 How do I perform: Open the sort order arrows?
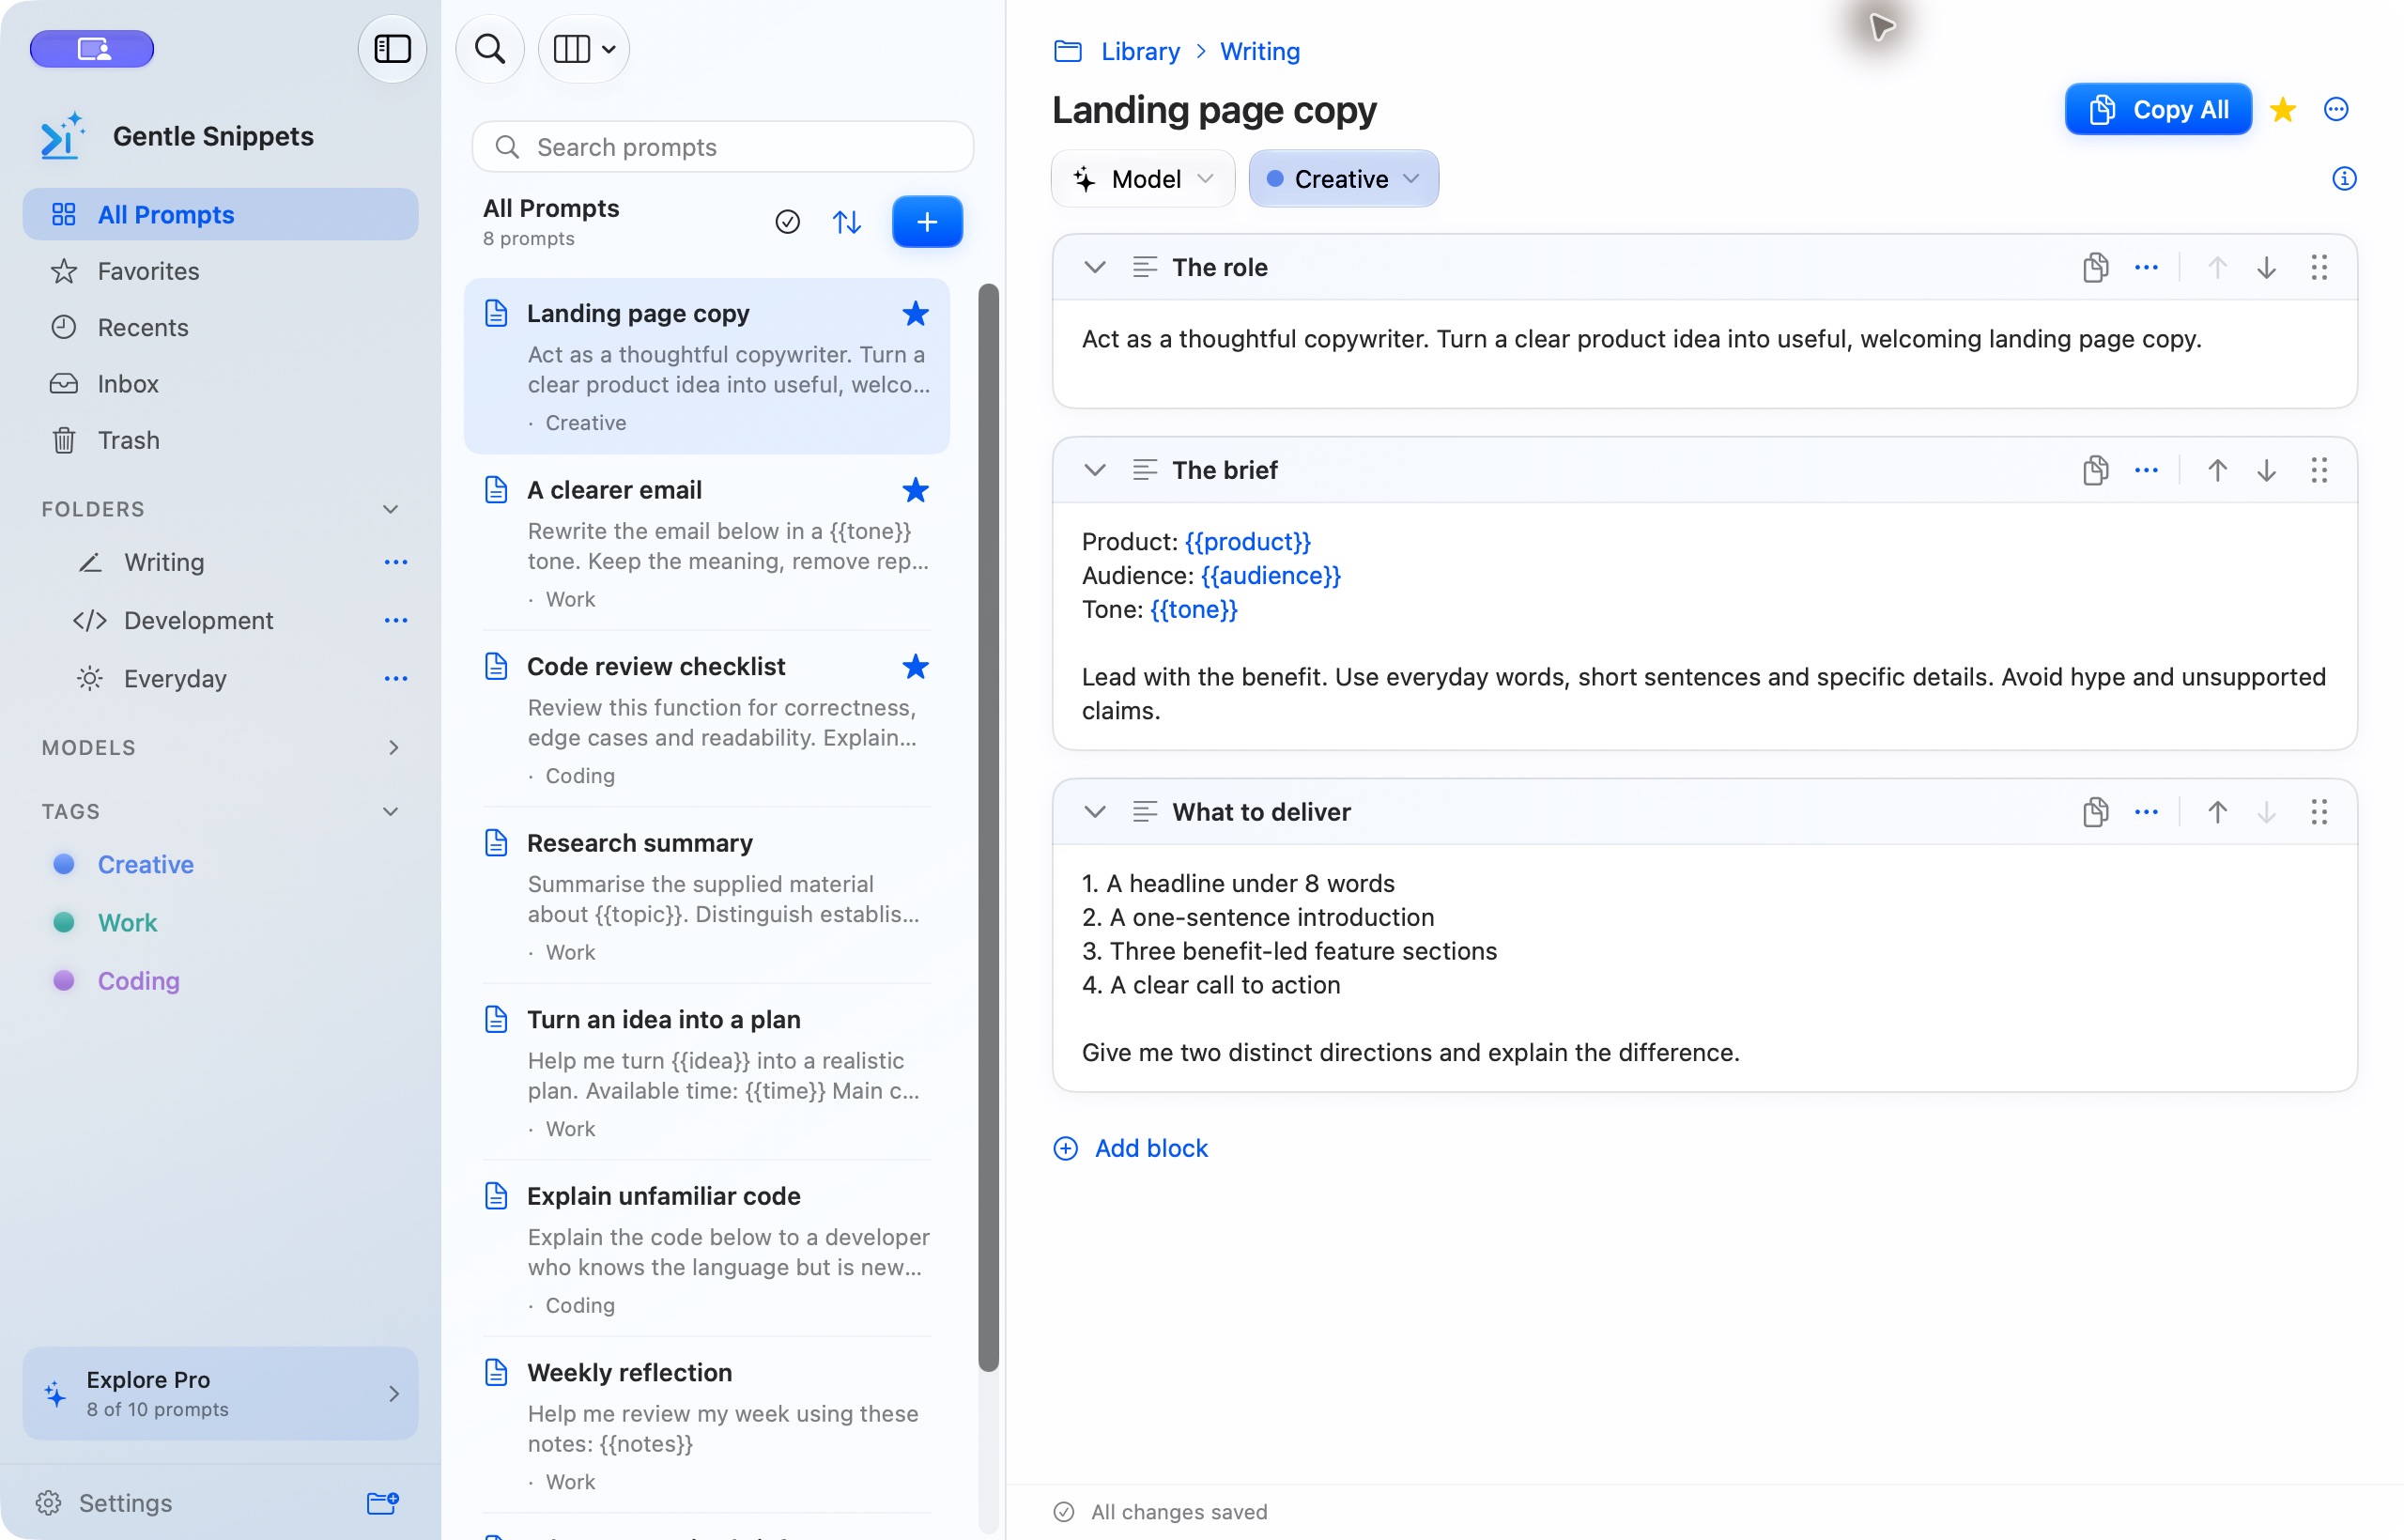pos(846,222)
